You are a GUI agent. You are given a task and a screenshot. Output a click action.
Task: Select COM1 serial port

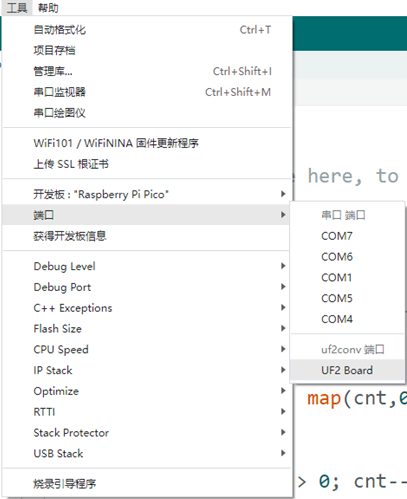pyautogui.click(x=347, y=277)
